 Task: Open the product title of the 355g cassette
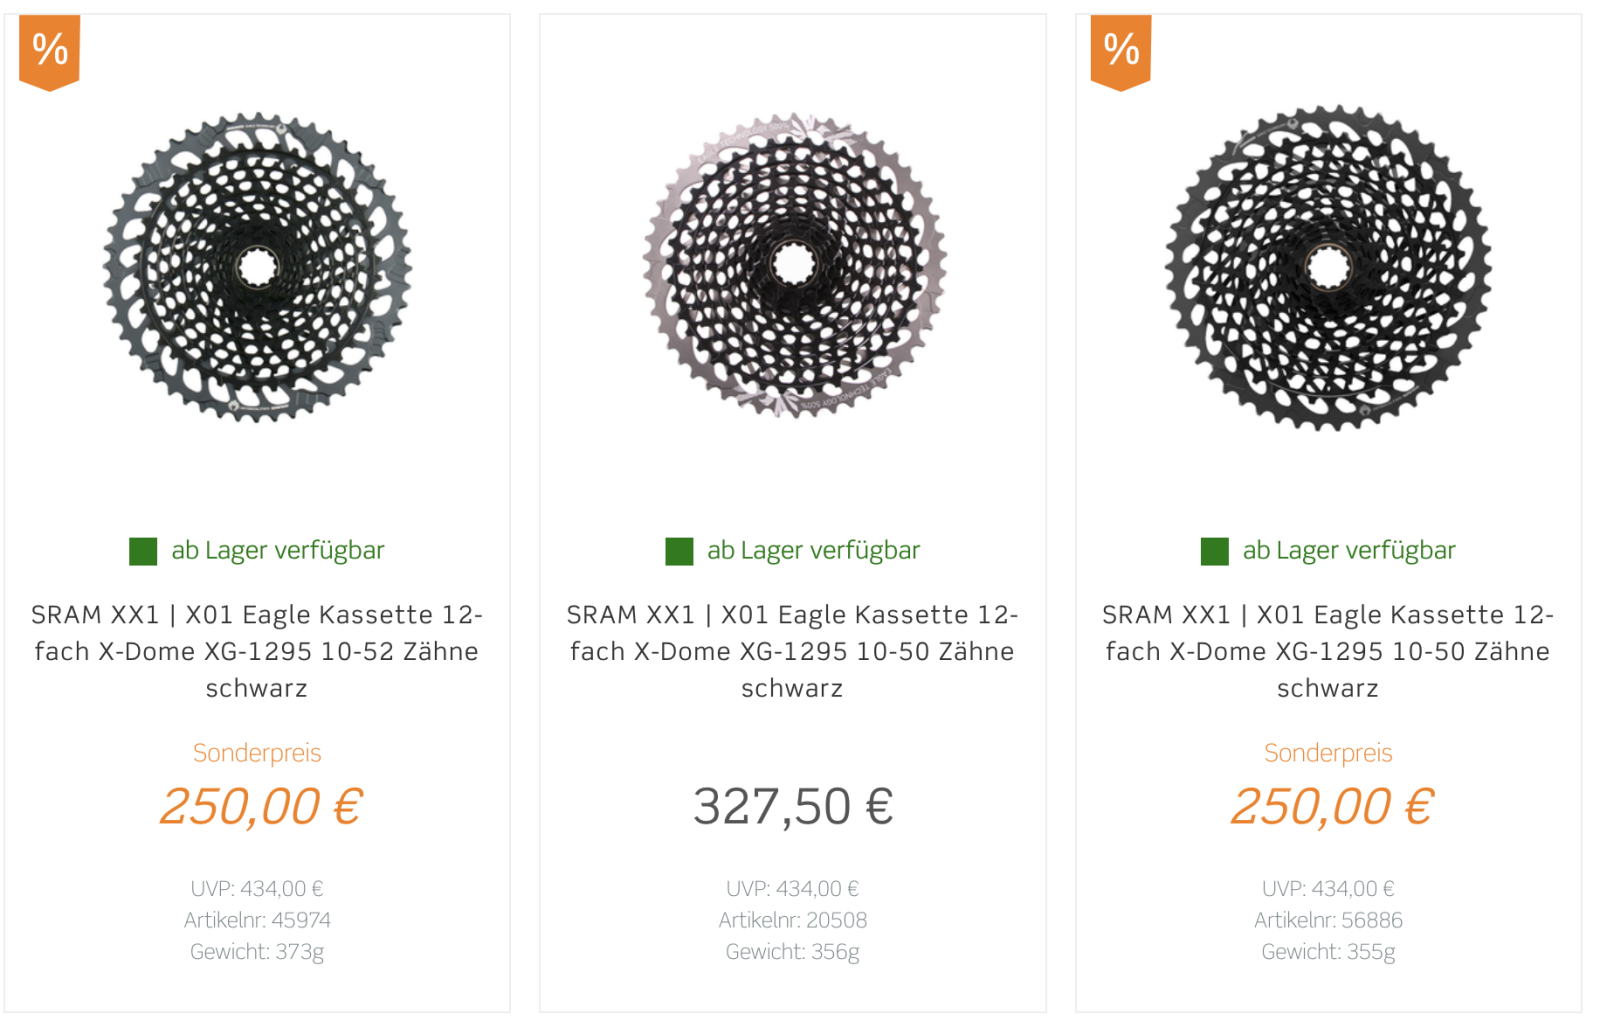[x=1328, y=651]
